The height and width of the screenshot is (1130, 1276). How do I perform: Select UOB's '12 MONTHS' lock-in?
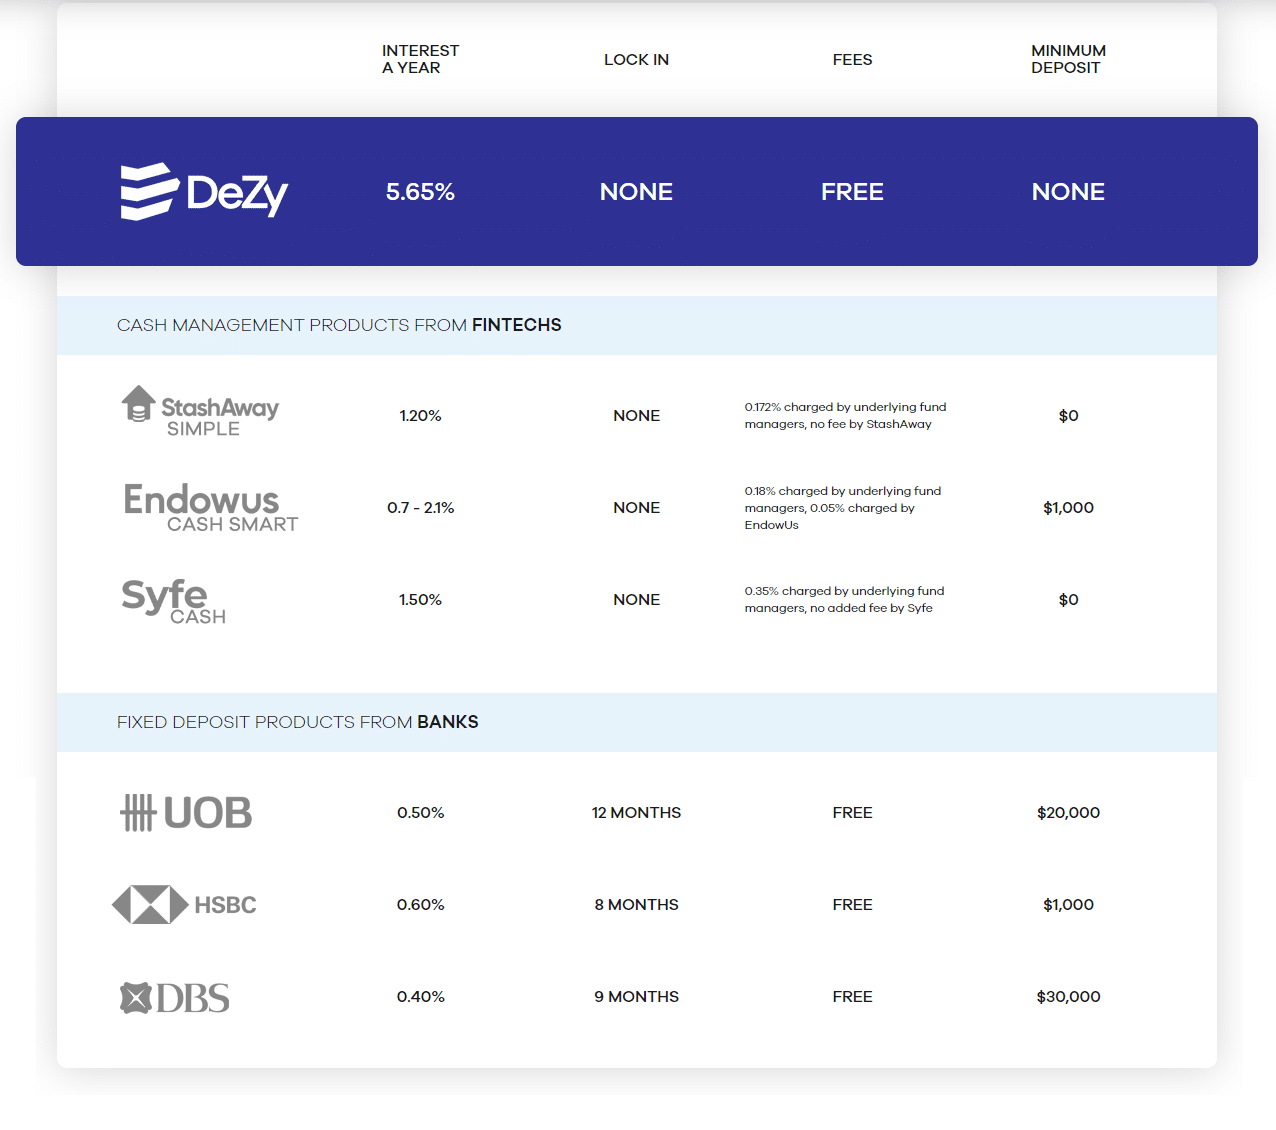point(636,813)
